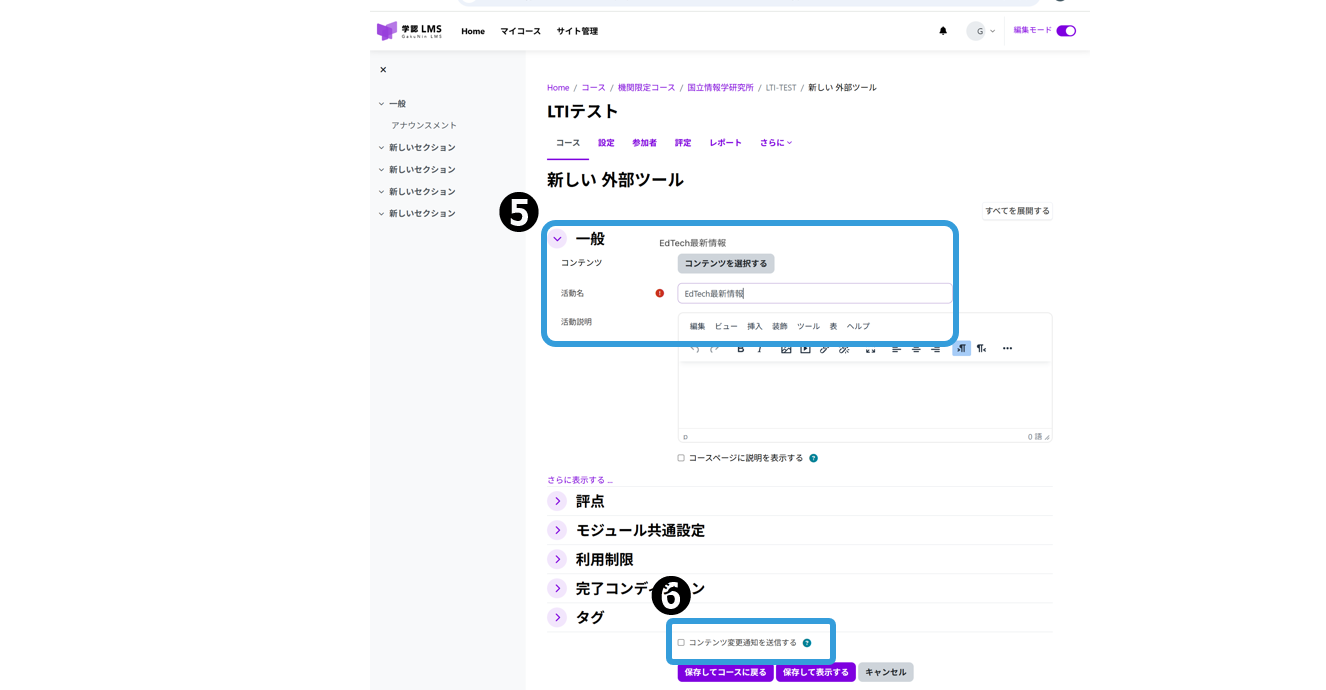This screenshot has height=690, width=1326.
Task: Check the コンテンツ変更通知を送信する checkbox
Action: click(x=681, y=643)
